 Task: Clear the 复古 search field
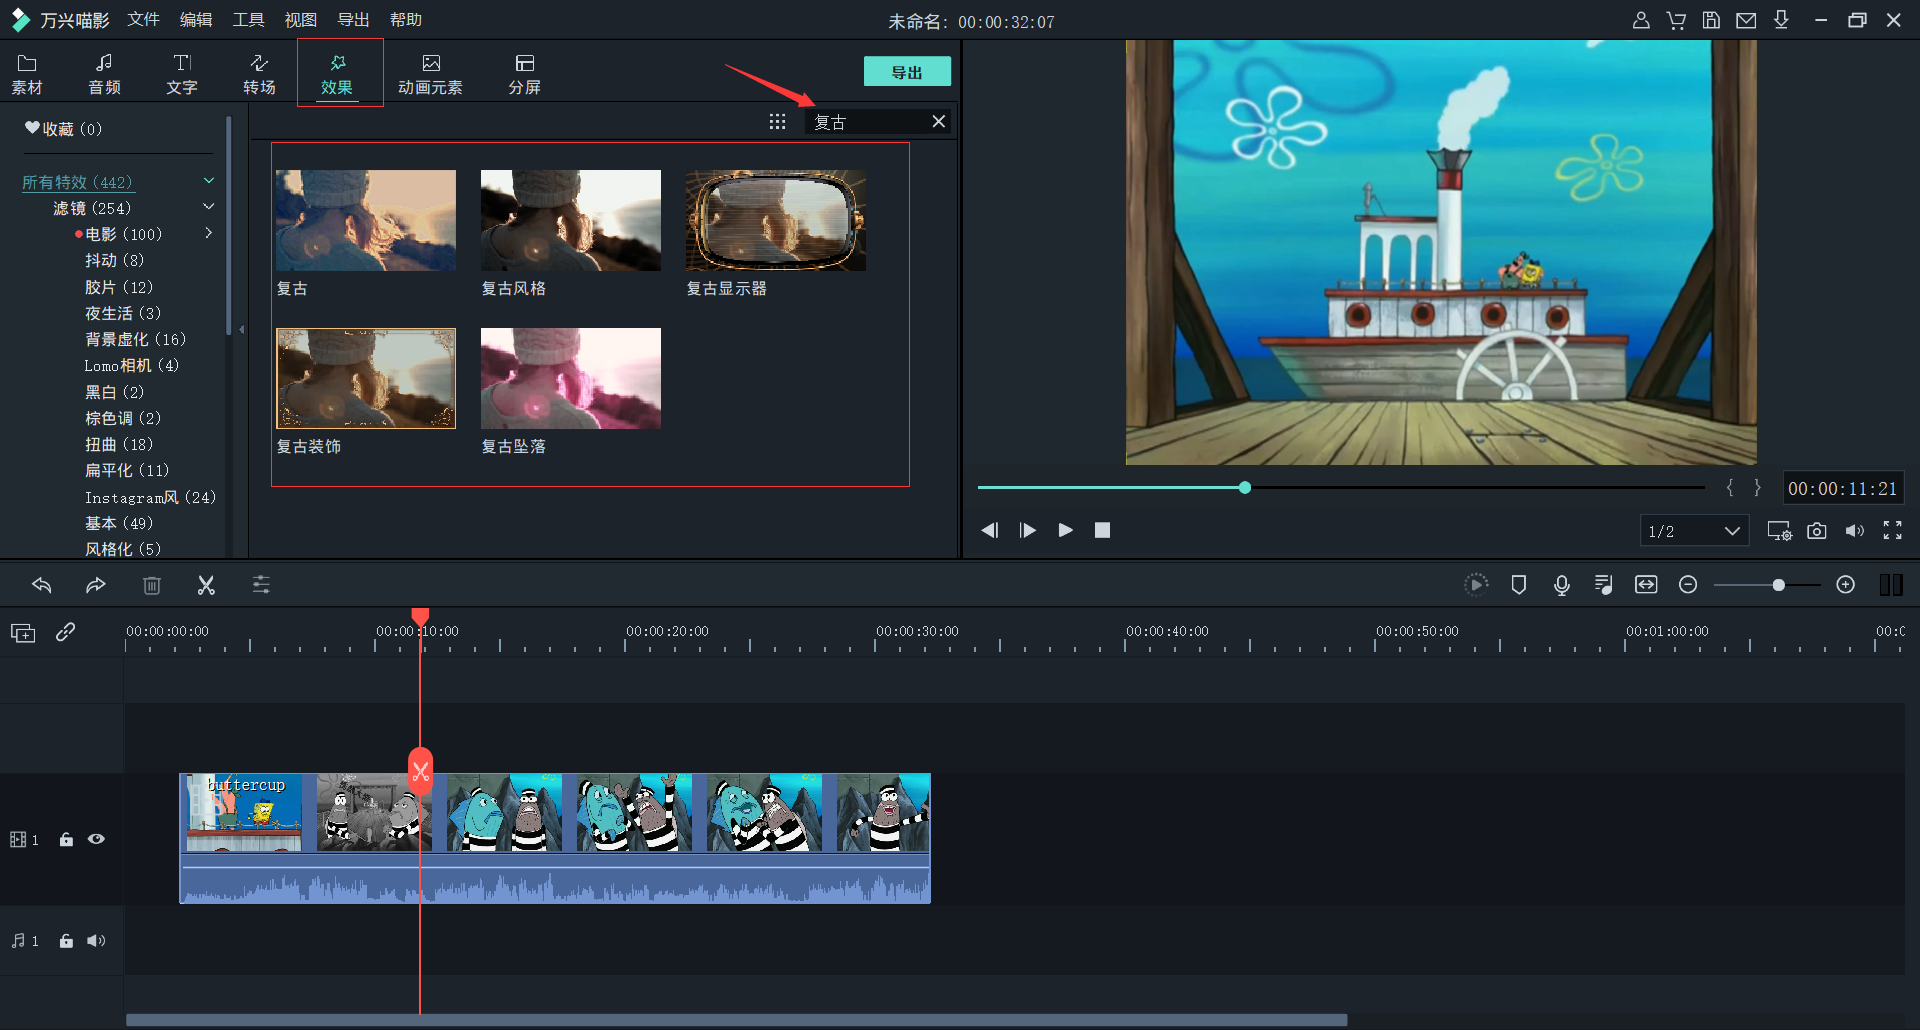coord(938,122)
